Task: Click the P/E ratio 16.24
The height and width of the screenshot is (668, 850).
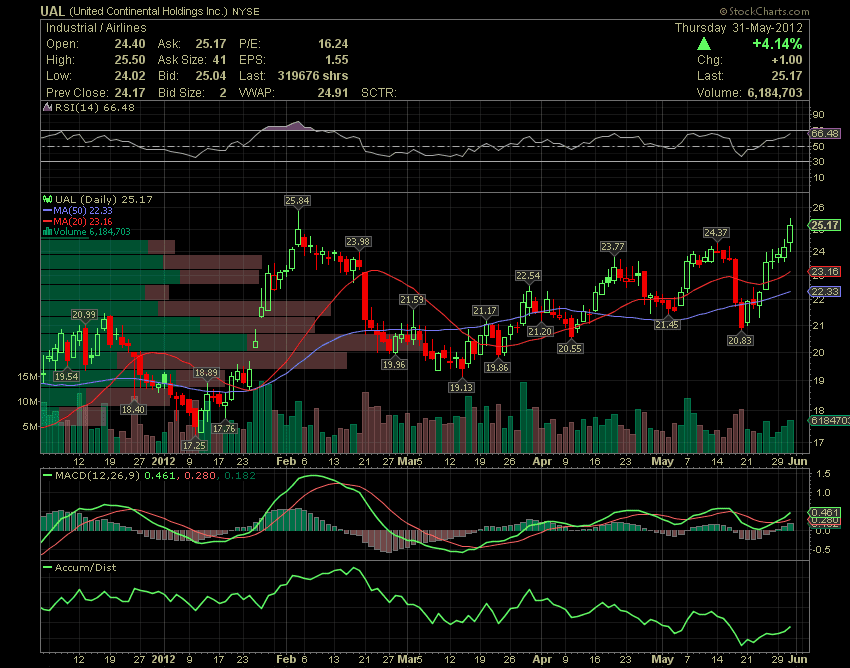Action: pyautogui.click(x=333, y=44)
